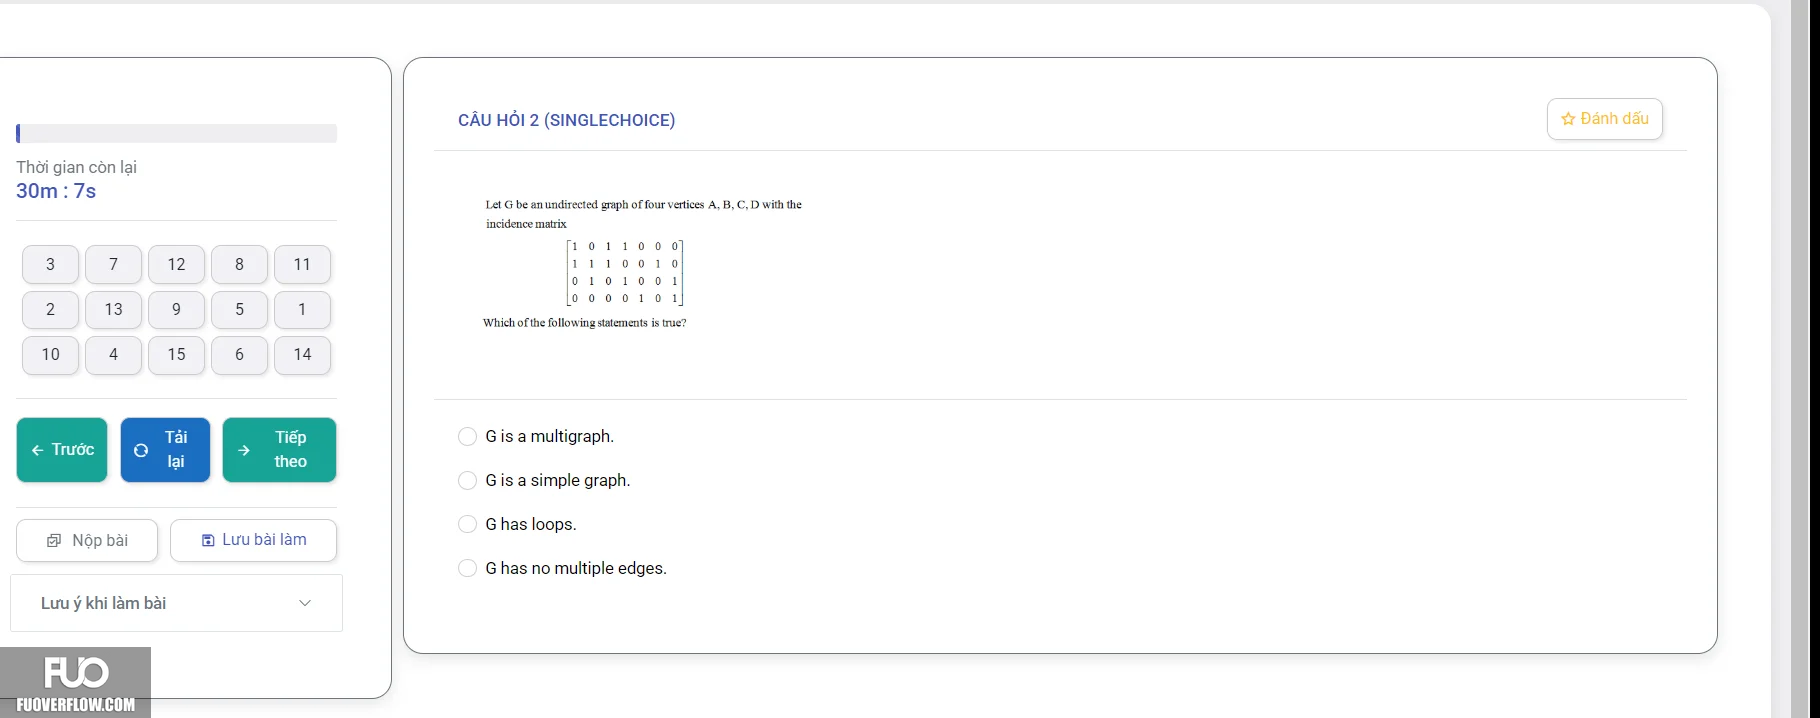Navigate to question 10
This screenshot has height=718, width=1820.
[x=50, y=355]
